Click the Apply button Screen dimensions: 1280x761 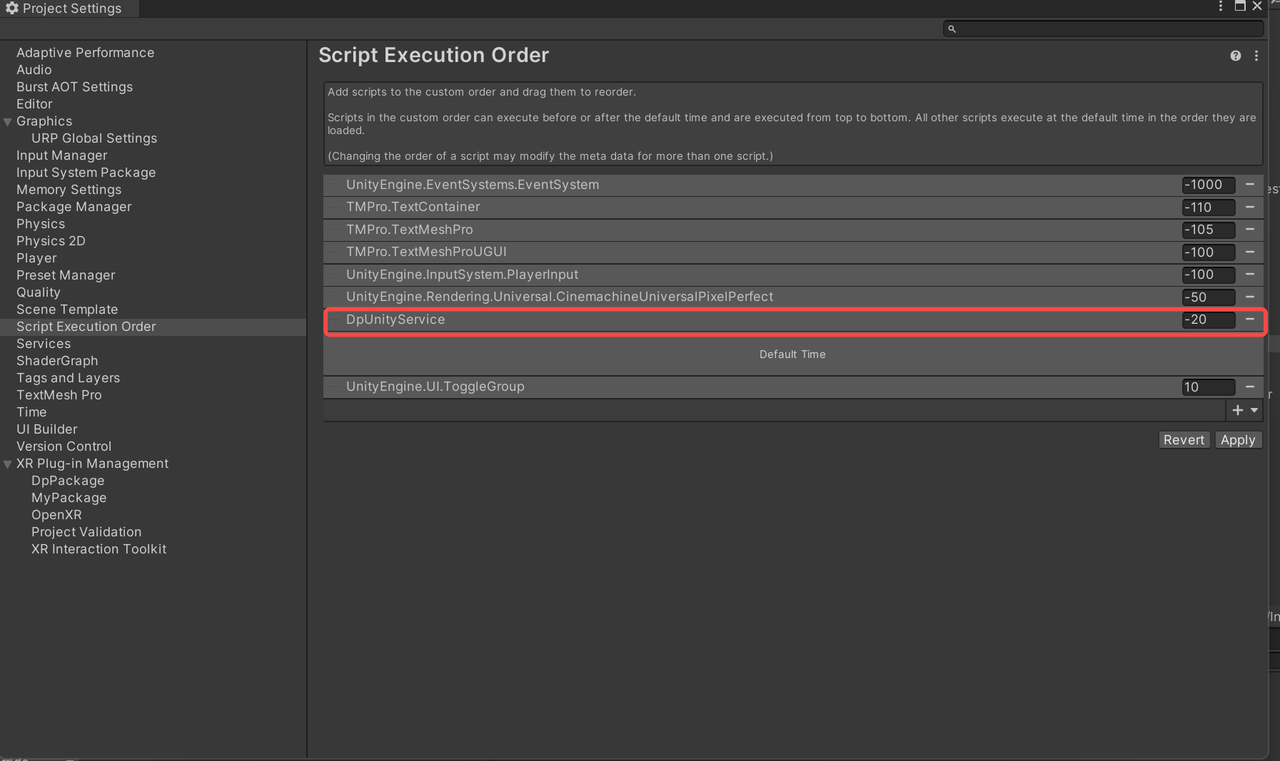1238,439
